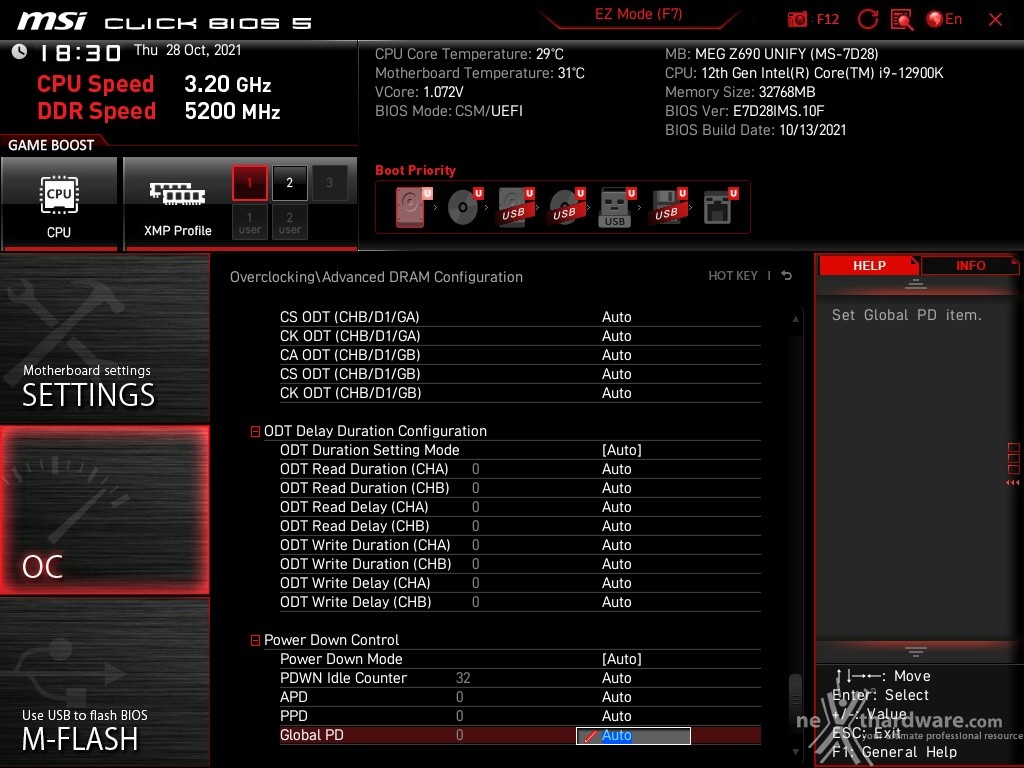Click the settings list scrollbar thumb

[x=795, y=700]
